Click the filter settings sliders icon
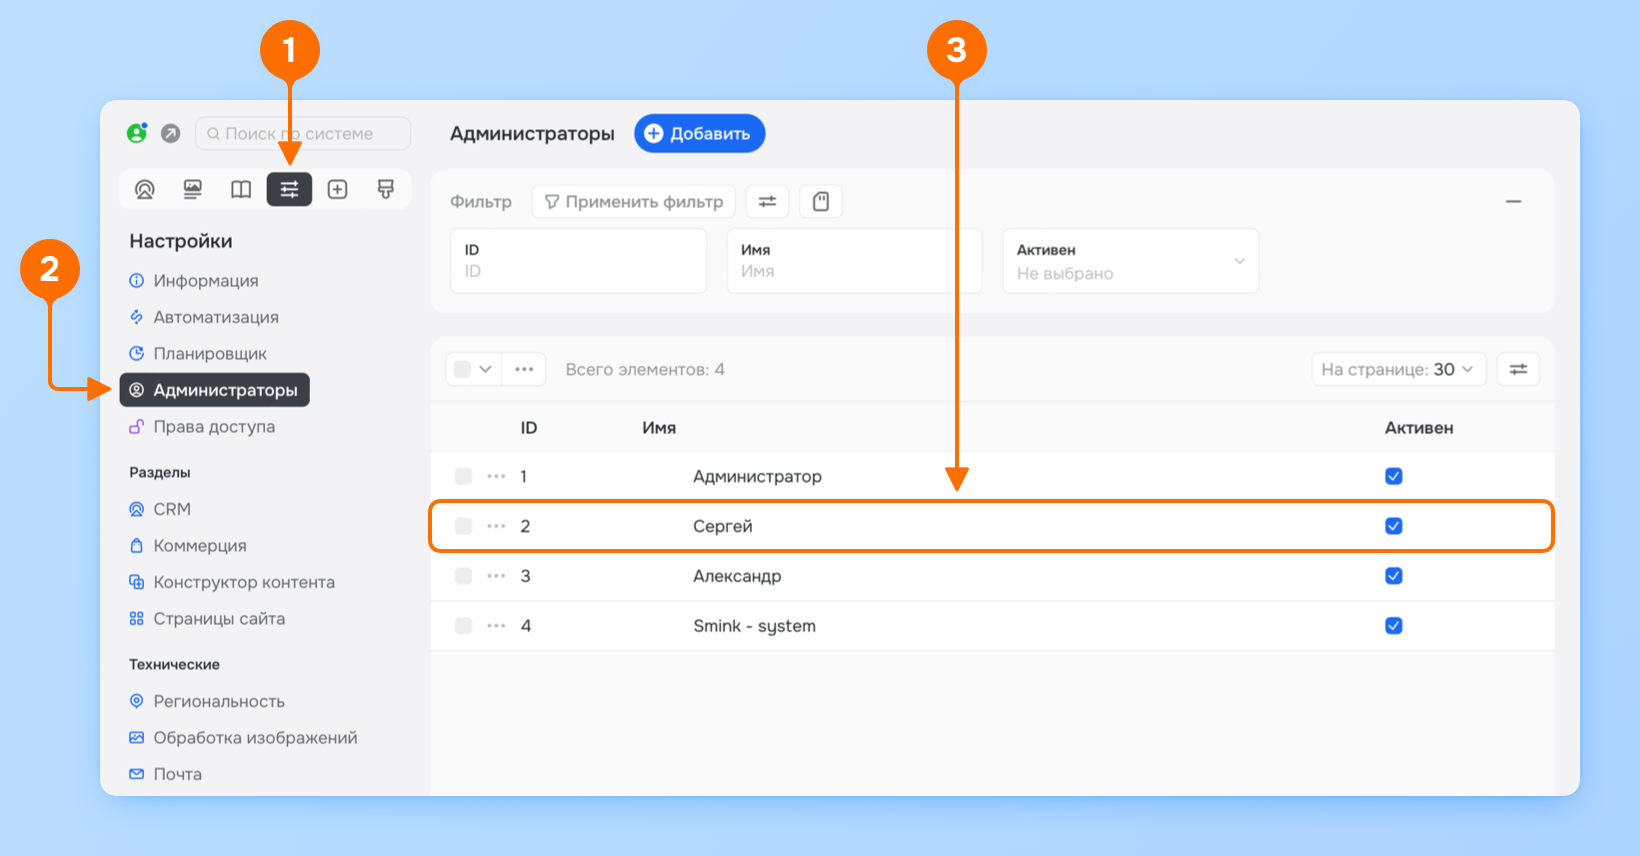This screenshot has height=856, width=1640. coord(767,202)
